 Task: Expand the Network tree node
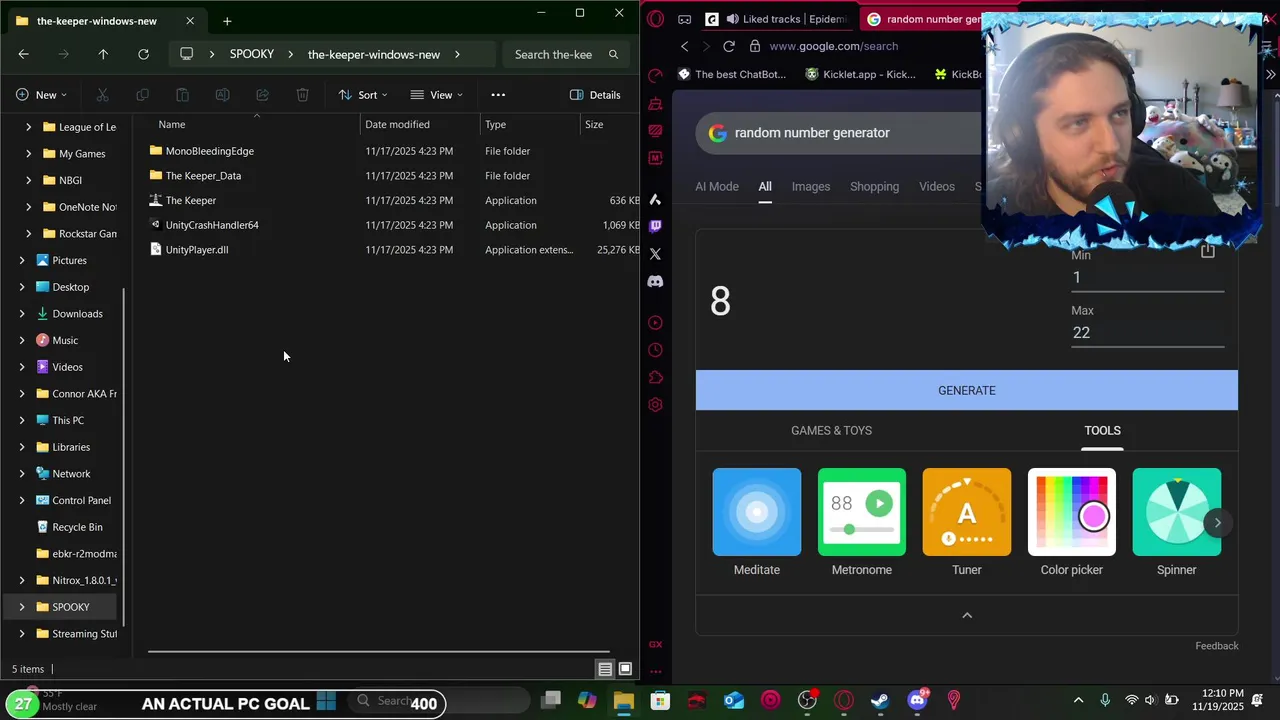(22, 474)
